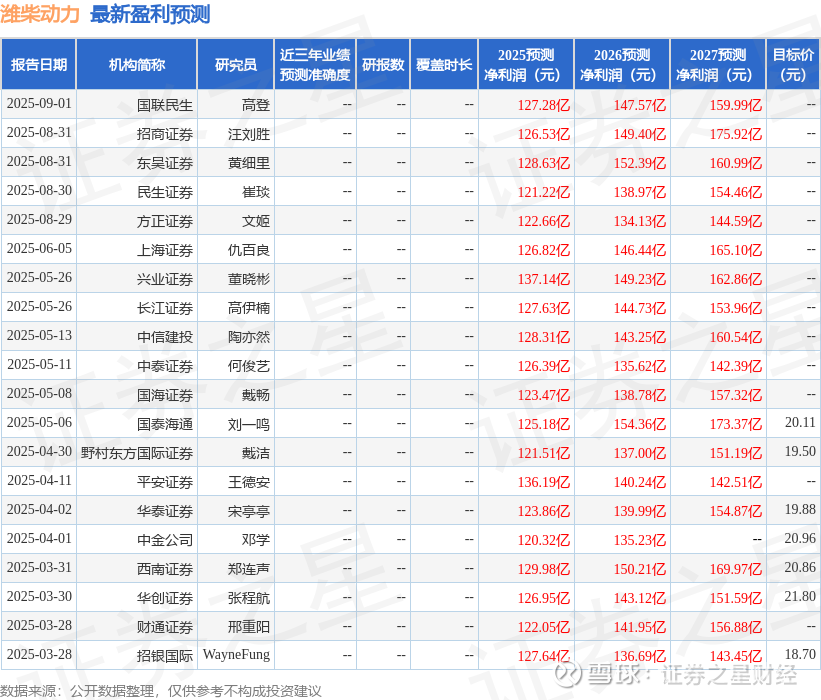Select institution 方正证券
This screenshot has height=700, width=821.
point(165,221)
